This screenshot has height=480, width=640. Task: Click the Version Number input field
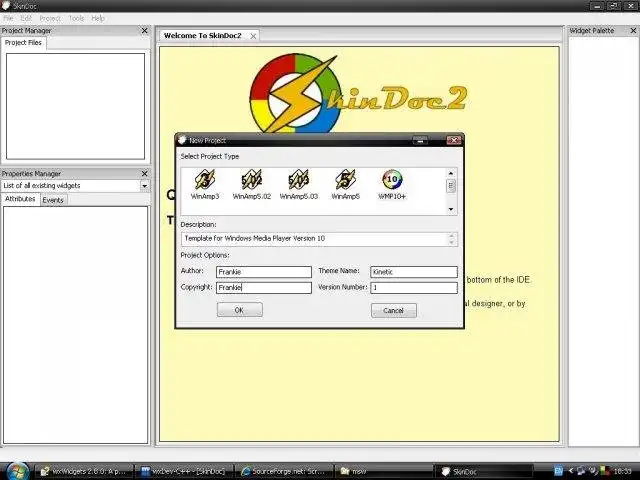click(414, 288)
